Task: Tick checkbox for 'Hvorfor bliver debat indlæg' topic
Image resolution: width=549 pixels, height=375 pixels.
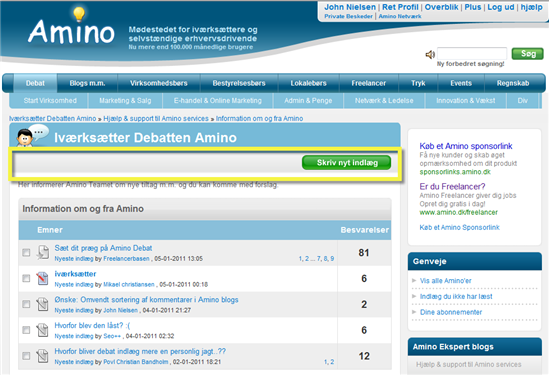Action: pyautogui.click(x=26, y=356)
